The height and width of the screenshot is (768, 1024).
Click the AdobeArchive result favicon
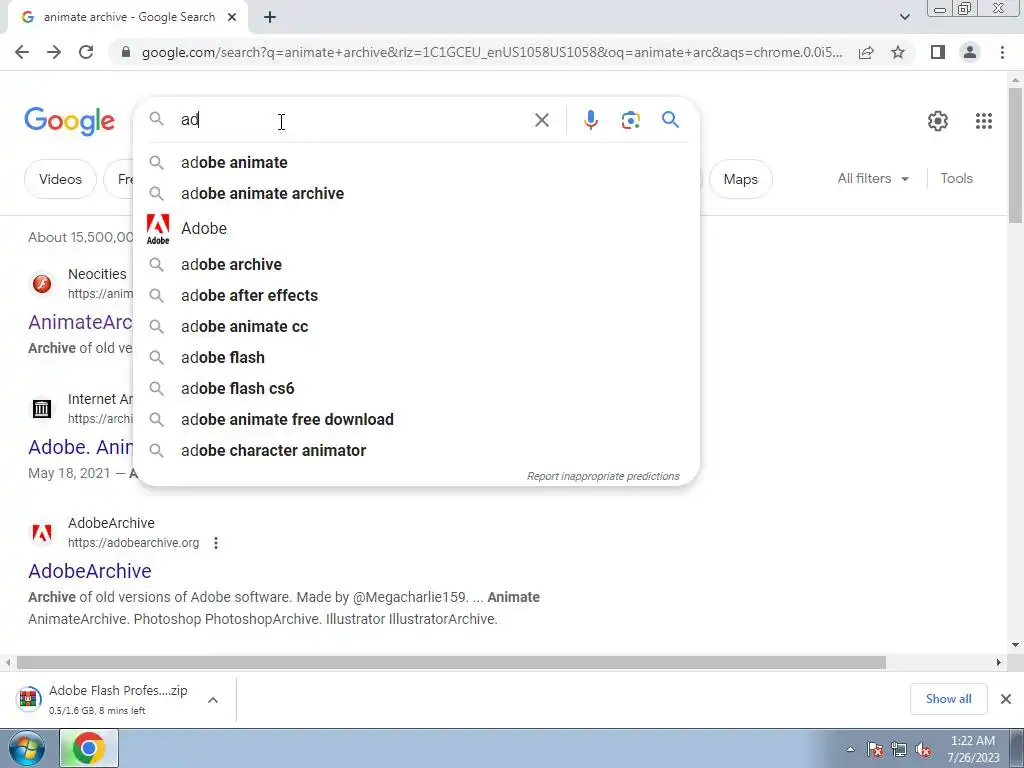[42, 533]
